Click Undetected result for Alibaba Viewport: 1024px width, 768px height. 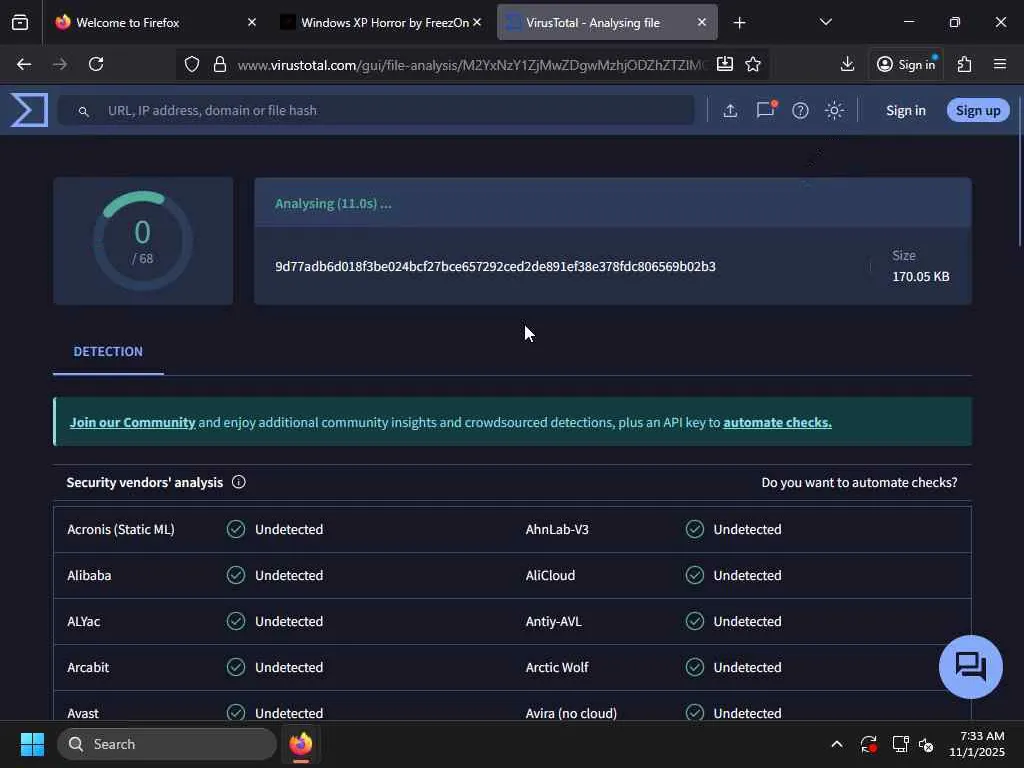click(x=289, y=575)
